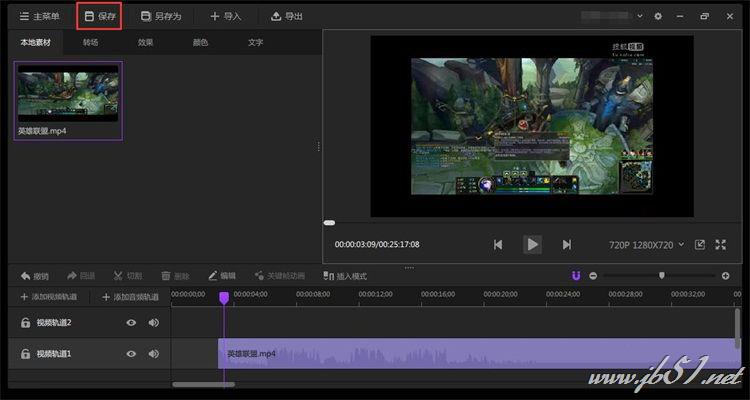Click the preview video image
750x400 pixels.
pyautogui.click(x=532, y=126)
